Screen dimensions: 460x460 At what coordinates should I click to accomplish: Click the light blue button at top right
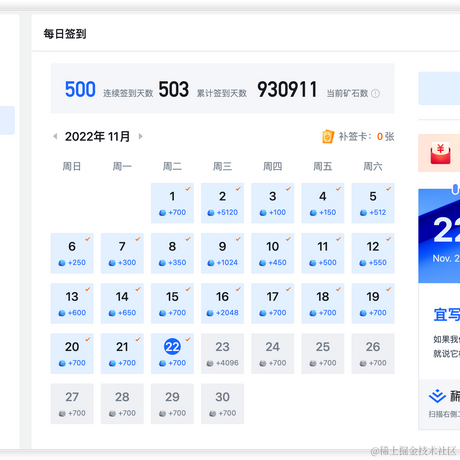tap(439, 88)
